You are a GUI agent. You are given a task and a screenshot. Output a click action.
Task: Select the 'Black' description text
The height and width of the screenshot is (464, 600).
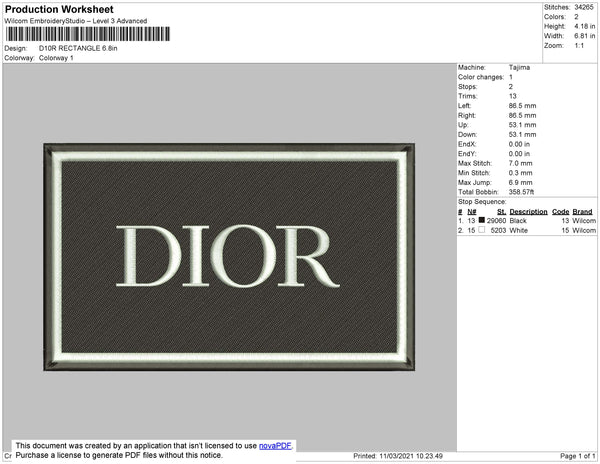pos(518,221)
